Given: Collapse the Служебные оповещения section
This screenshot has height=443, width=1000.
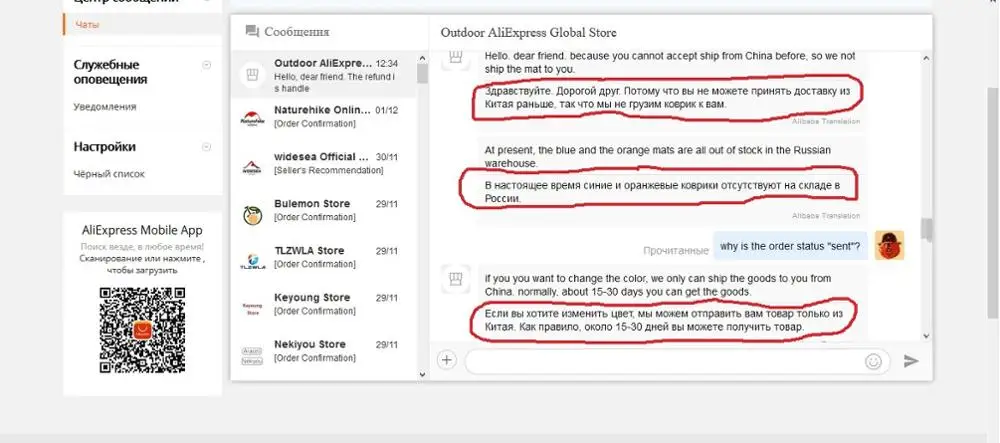Looking at the screenshot, I should [206, 65].
